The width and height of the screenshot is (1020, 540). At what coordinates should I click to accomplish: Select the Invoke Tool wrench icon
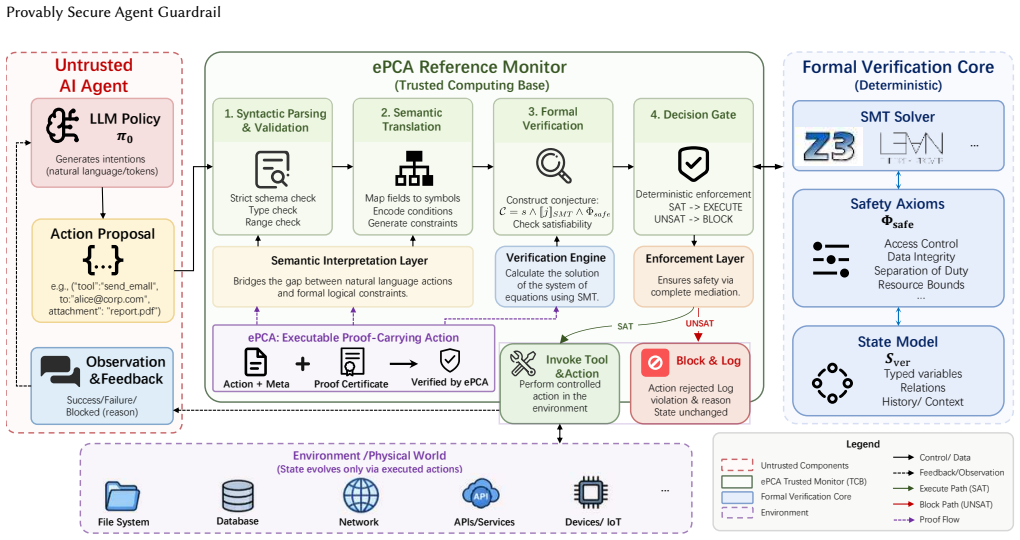pos(523,364)
